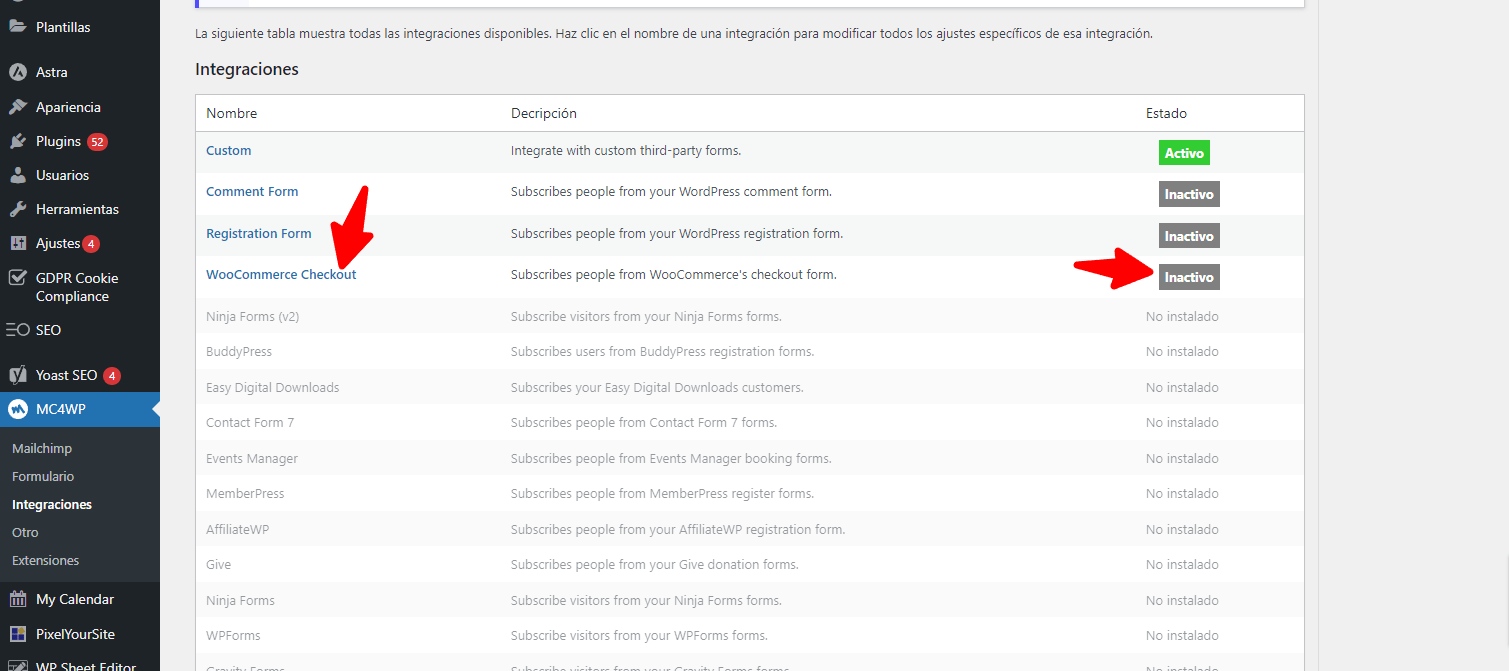Click the Nombre column header
Screen dimensions: 1509x671
click(232, 113)
